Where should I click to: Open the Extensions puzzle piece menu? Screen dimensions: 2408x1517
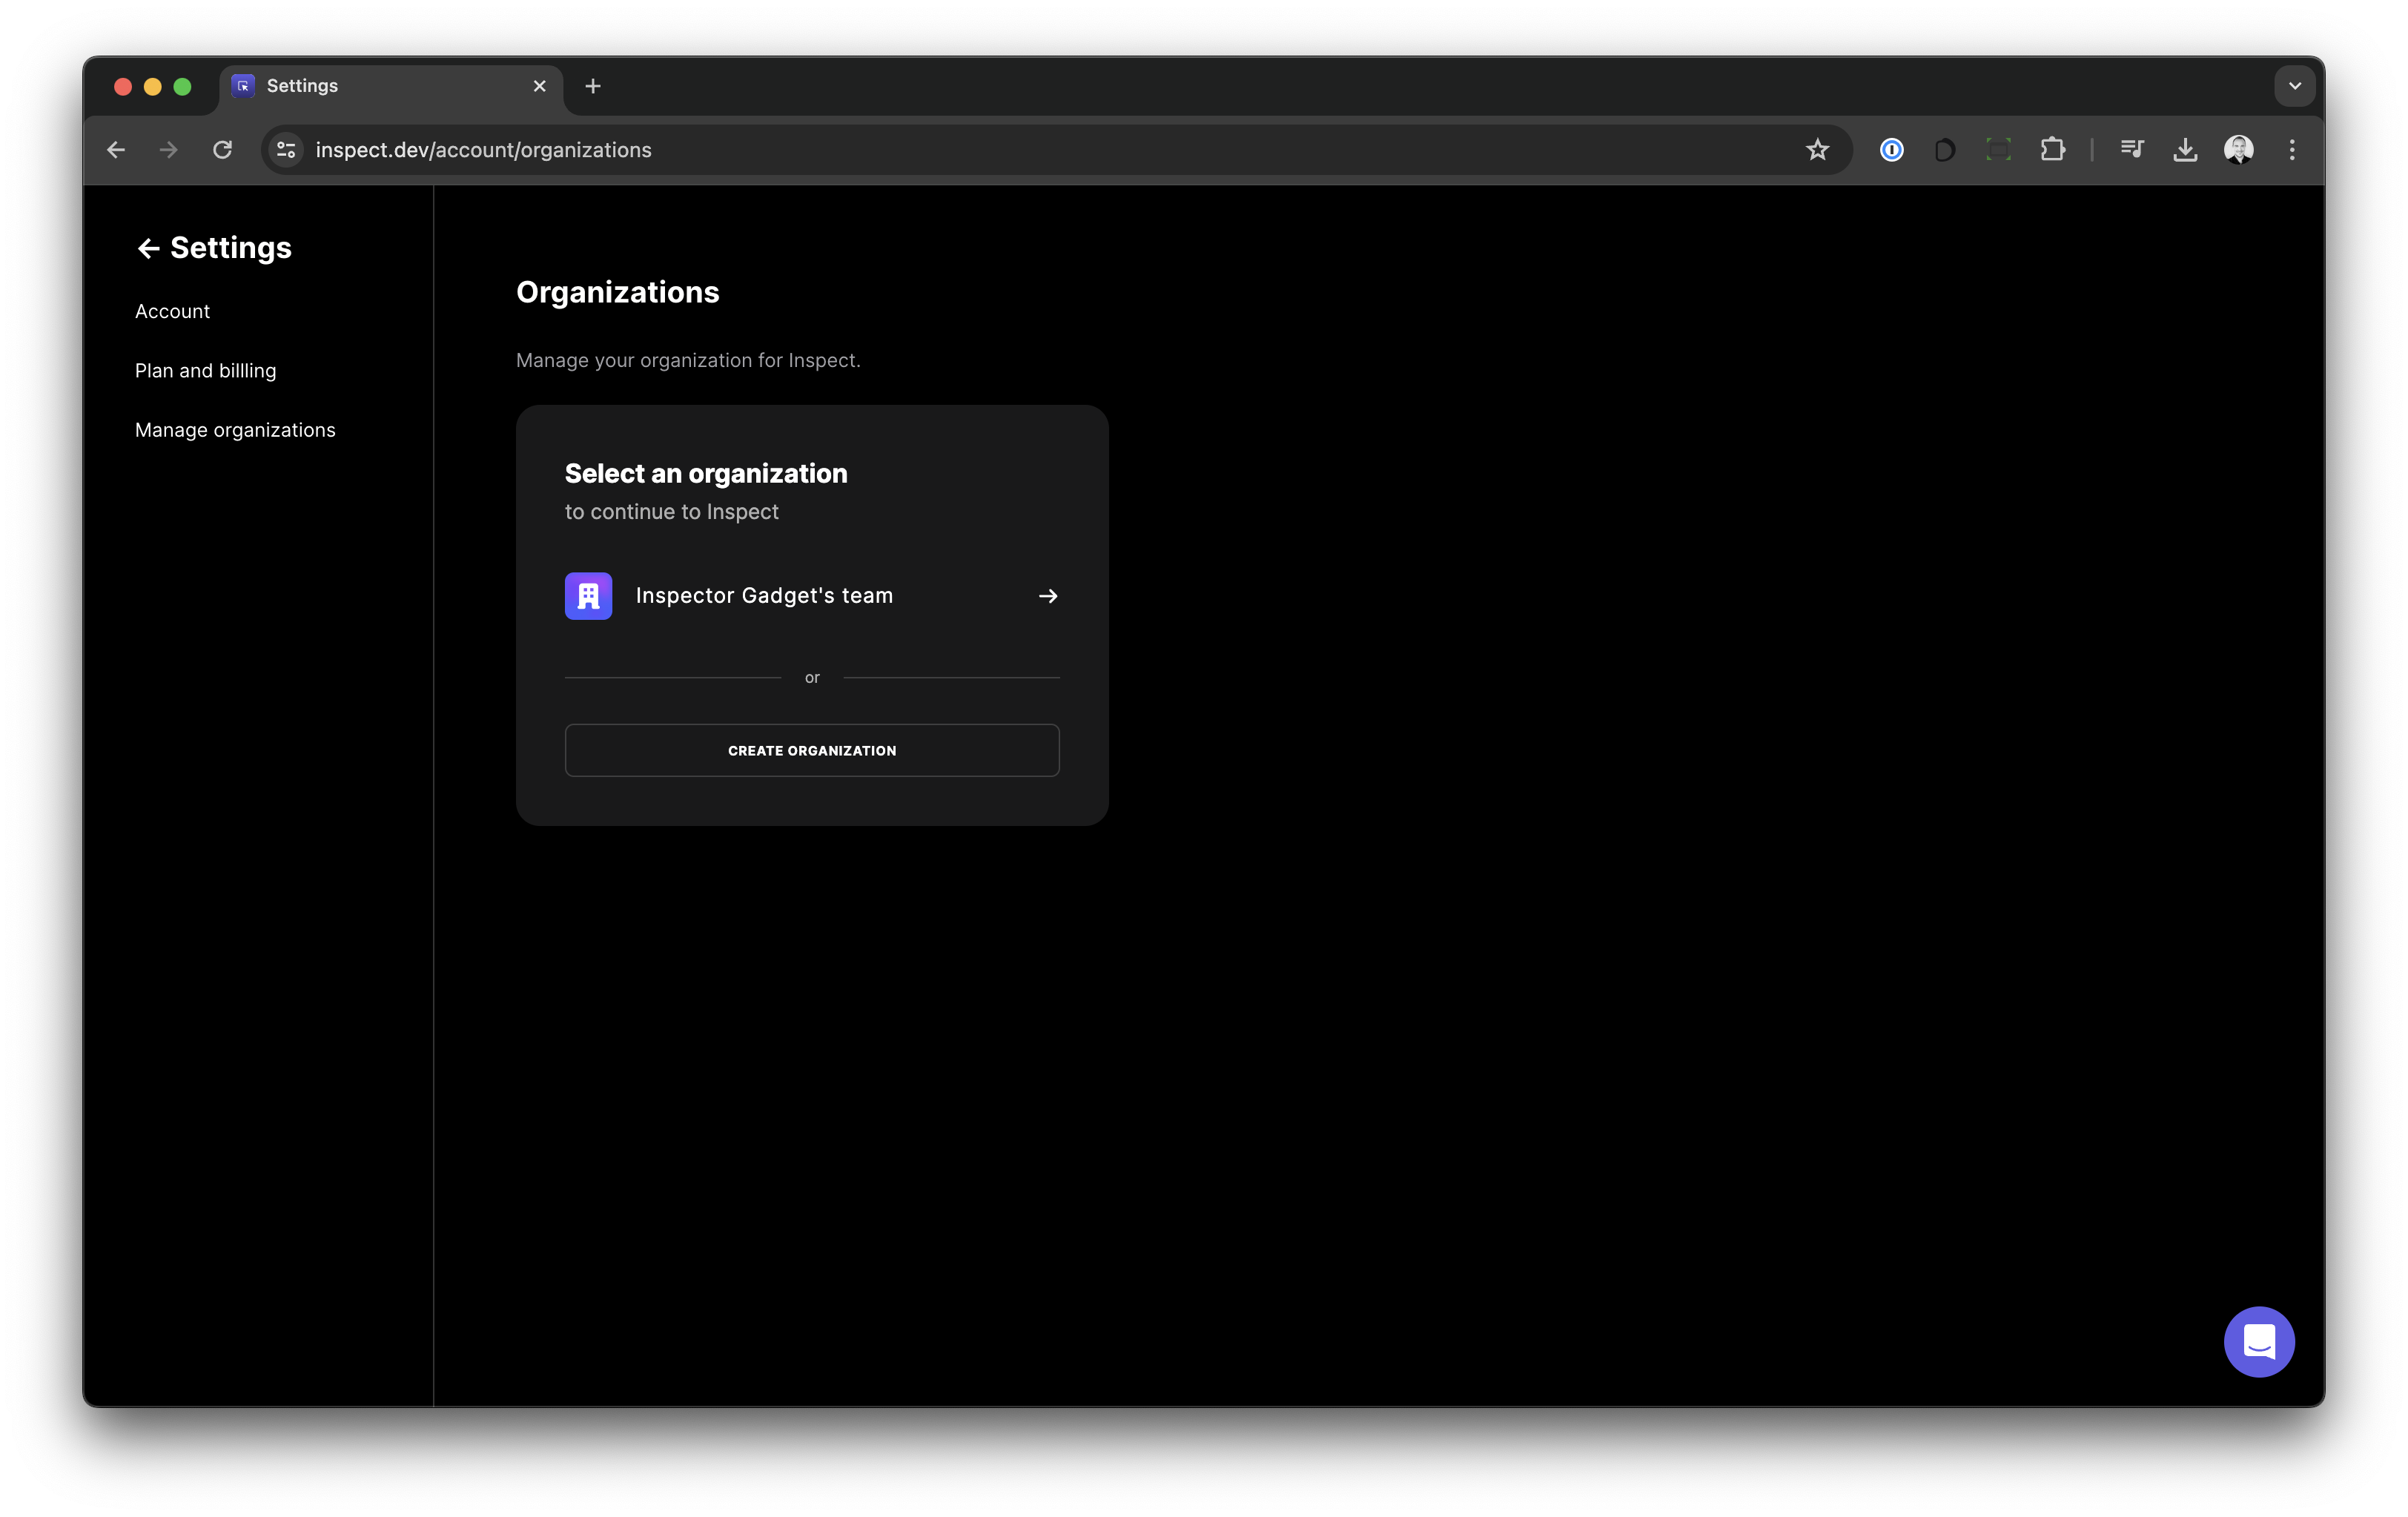[2052, 150]
